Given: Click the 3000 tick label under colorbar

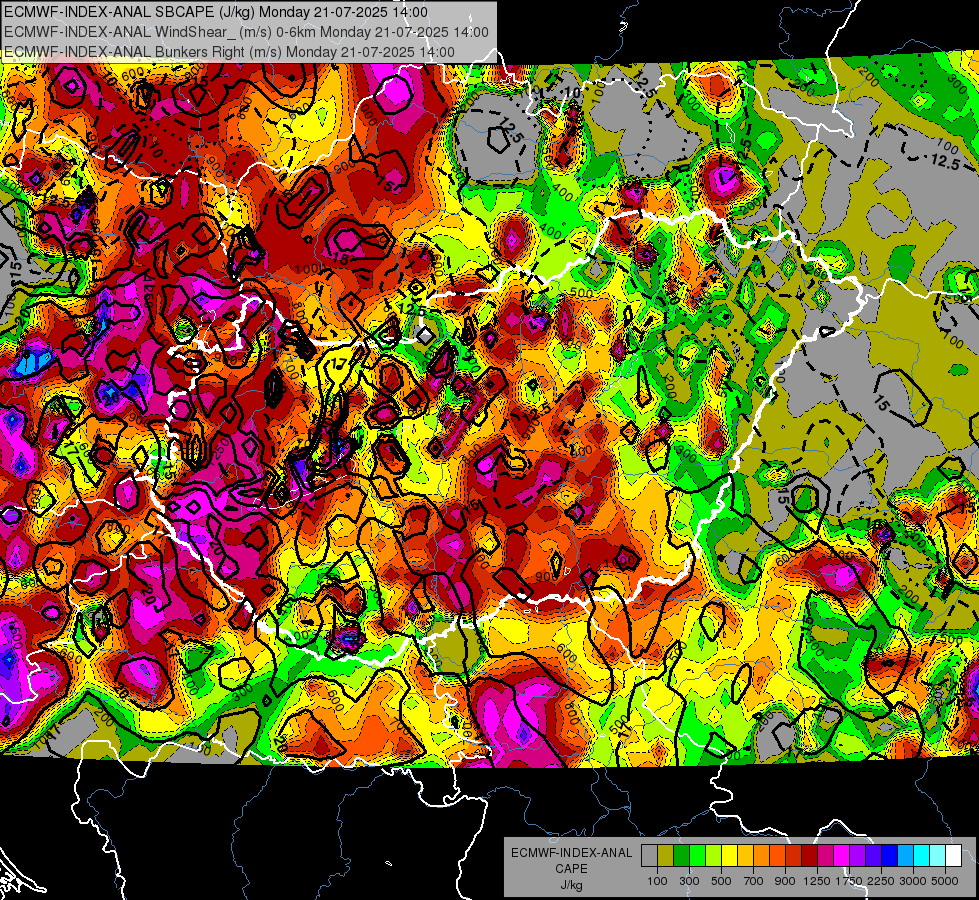Looking at the screenshot, I should coord(913,881).
